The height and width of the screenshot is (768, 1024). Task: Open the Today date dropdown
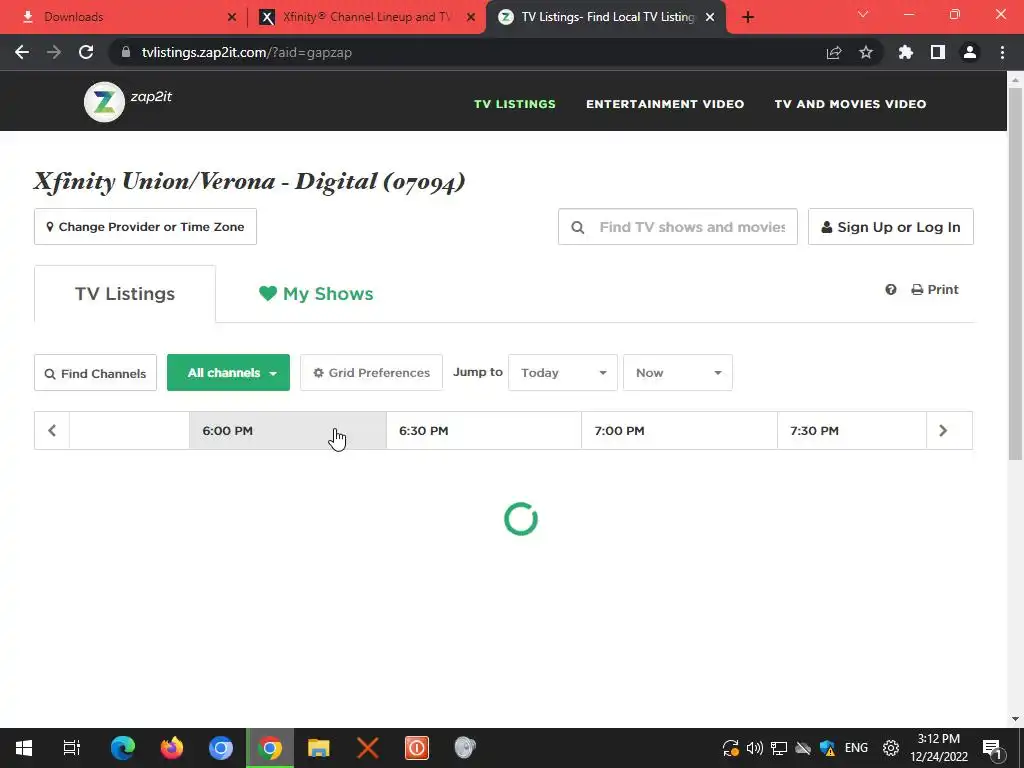pyautogui.click(x=563, y=373)
